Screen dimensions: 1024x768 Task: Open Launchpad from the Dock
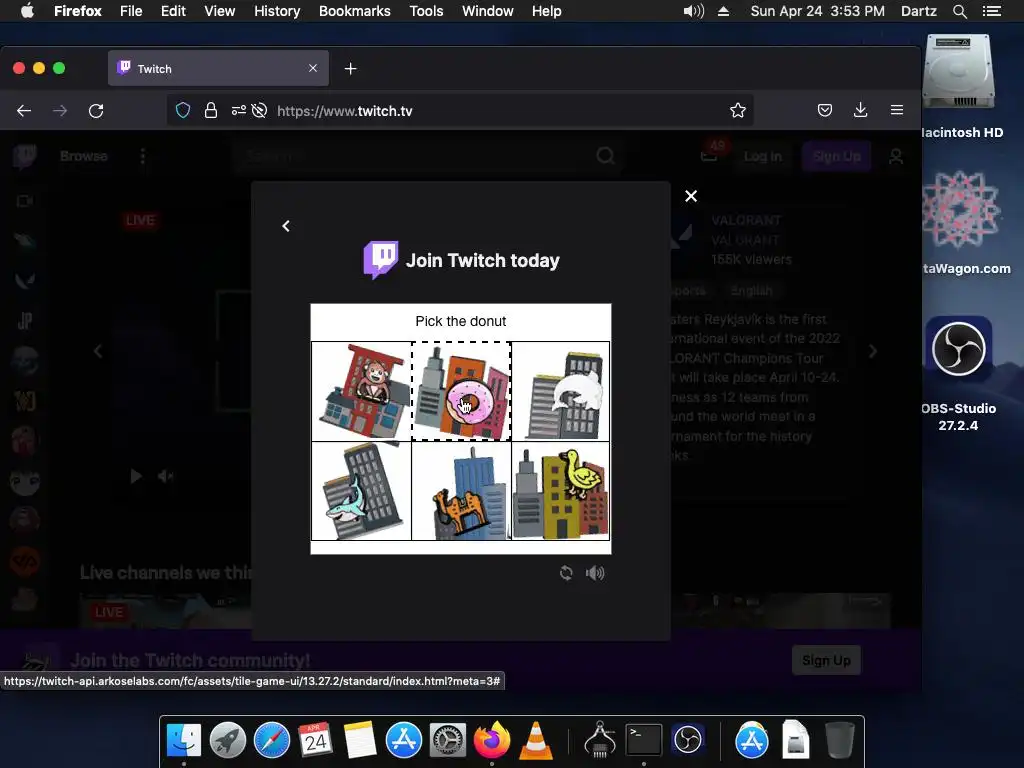coord(227,740)
